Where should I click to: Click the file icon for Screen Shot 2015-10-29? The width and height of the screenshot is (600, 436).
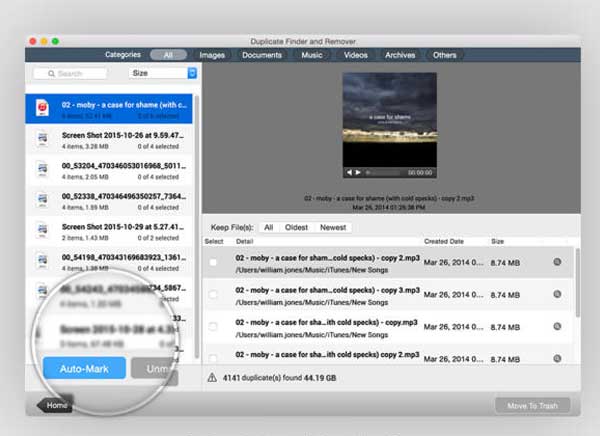[42, 230]
